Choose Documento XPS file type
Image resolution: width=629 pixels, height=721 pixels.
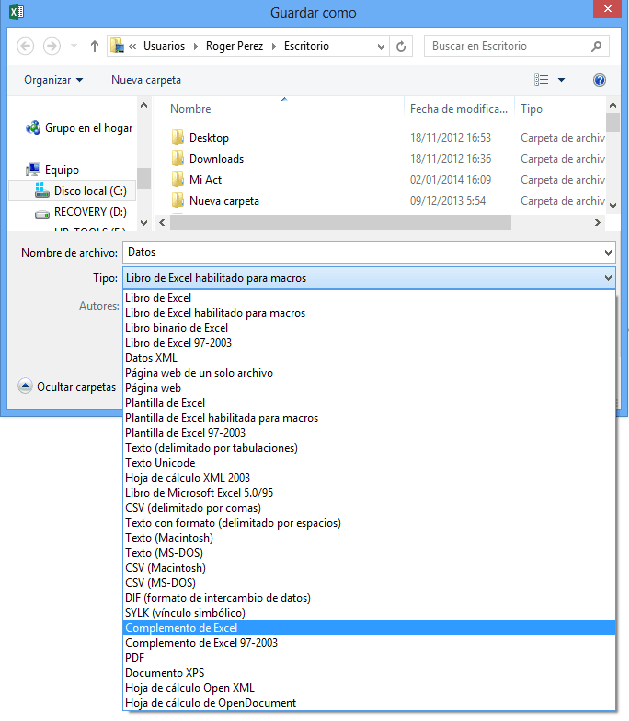tap(369, 673)
